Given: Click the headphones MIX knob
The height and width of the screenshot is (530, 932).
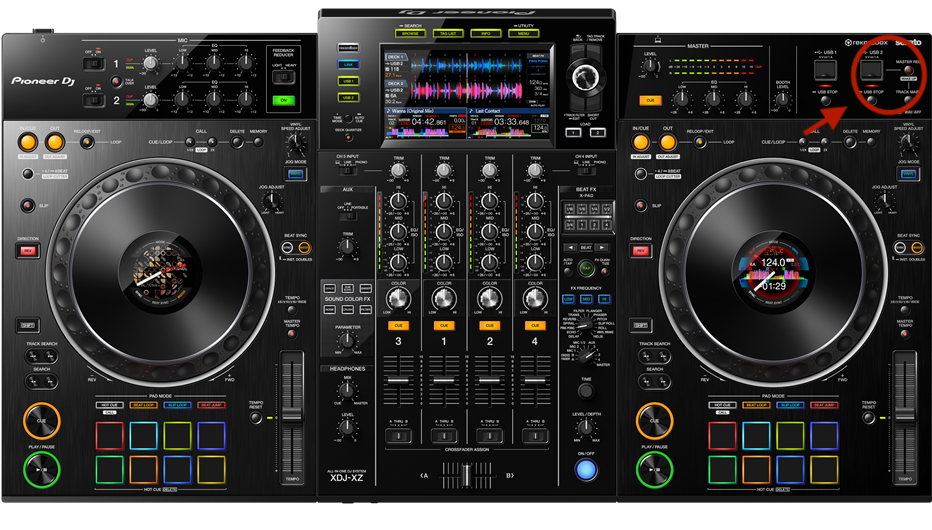Looking at the screenshot, I should pyautogui.click(x=347, y=391).
